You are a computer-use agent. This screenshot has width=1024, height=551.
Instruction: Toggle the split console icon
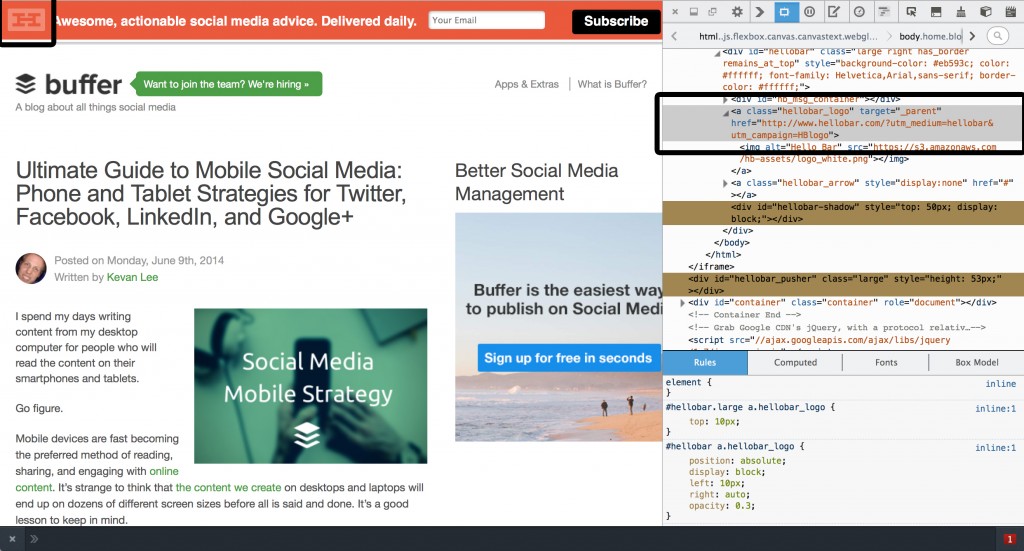(936, 12)
